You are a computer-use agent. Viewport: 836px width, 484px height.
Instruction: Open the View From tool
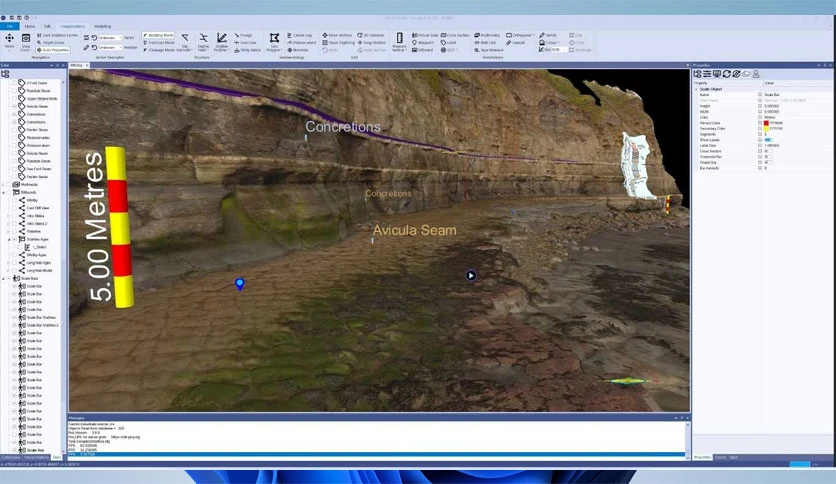[26, 42]
